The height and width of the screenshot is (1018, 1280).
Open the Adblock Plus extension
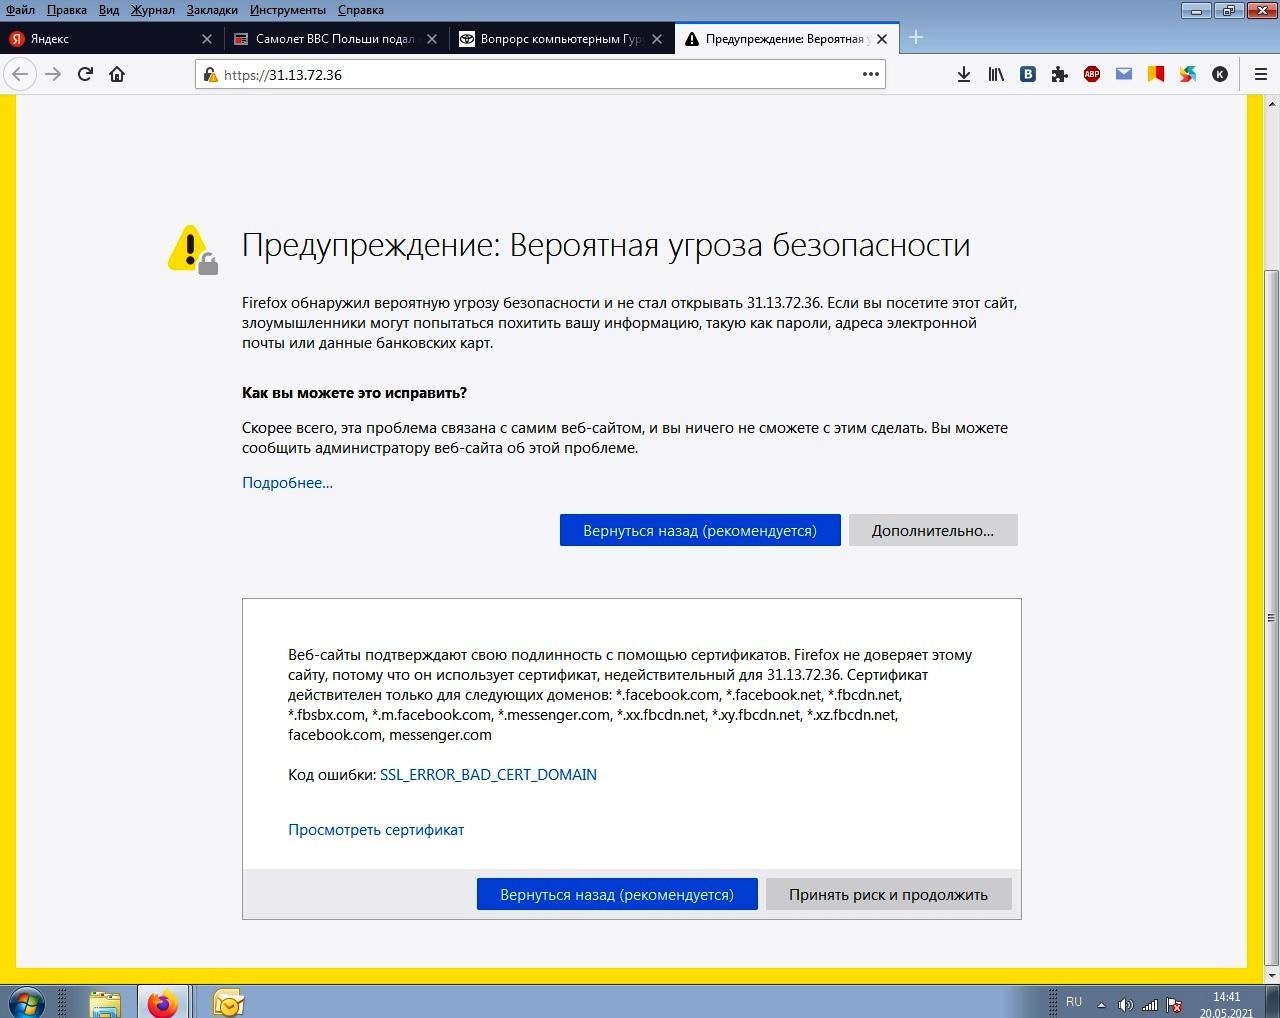coord(1092,74)
